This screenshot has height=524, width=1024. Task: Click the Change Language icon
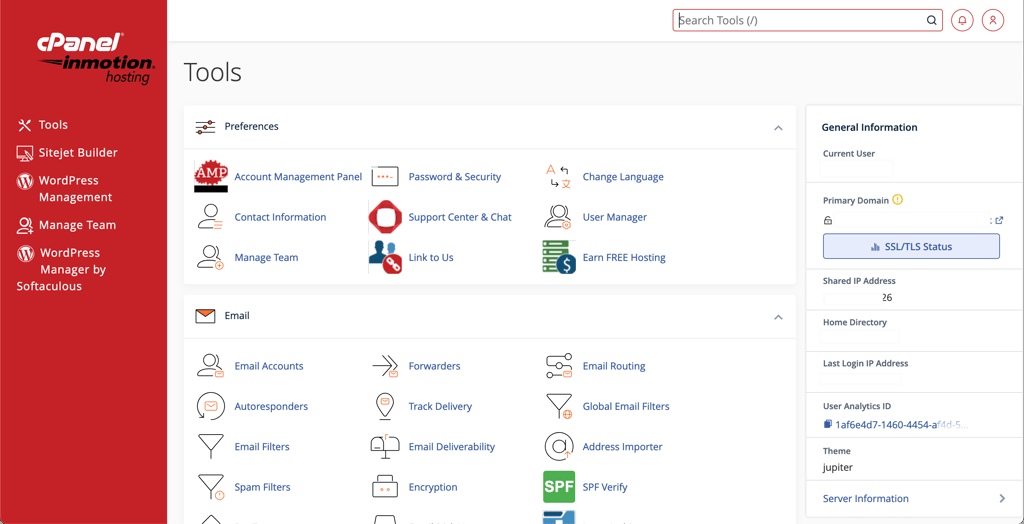pos(559,176)
